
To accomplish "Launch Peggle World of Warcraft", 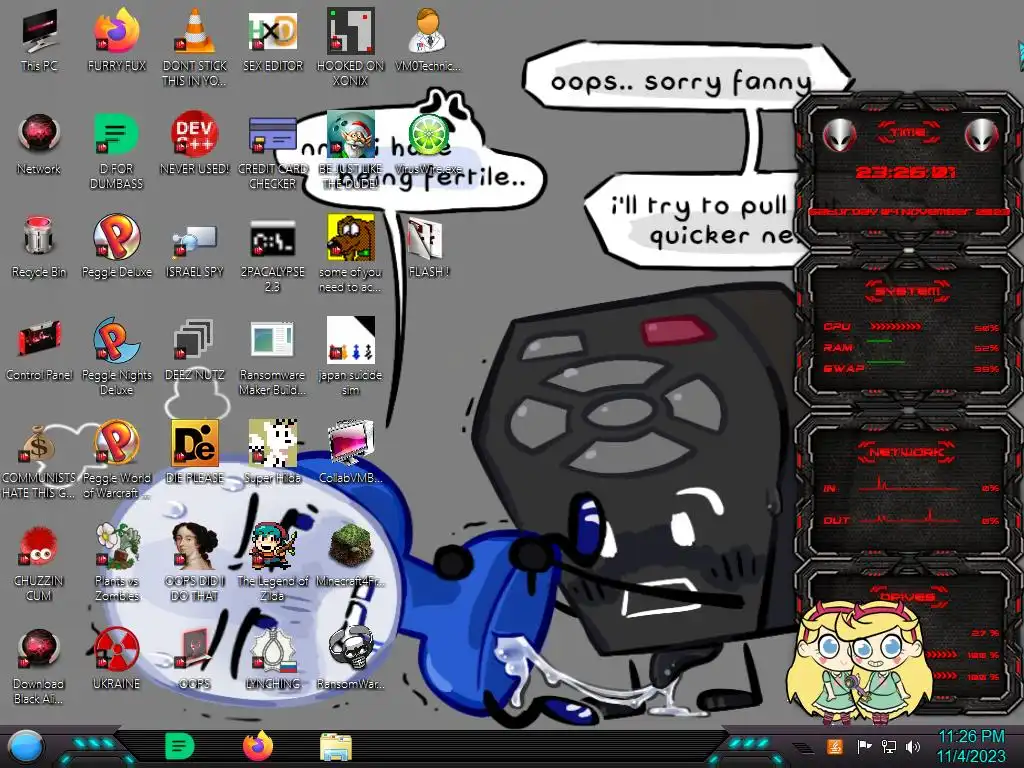I will click(116, 460).
